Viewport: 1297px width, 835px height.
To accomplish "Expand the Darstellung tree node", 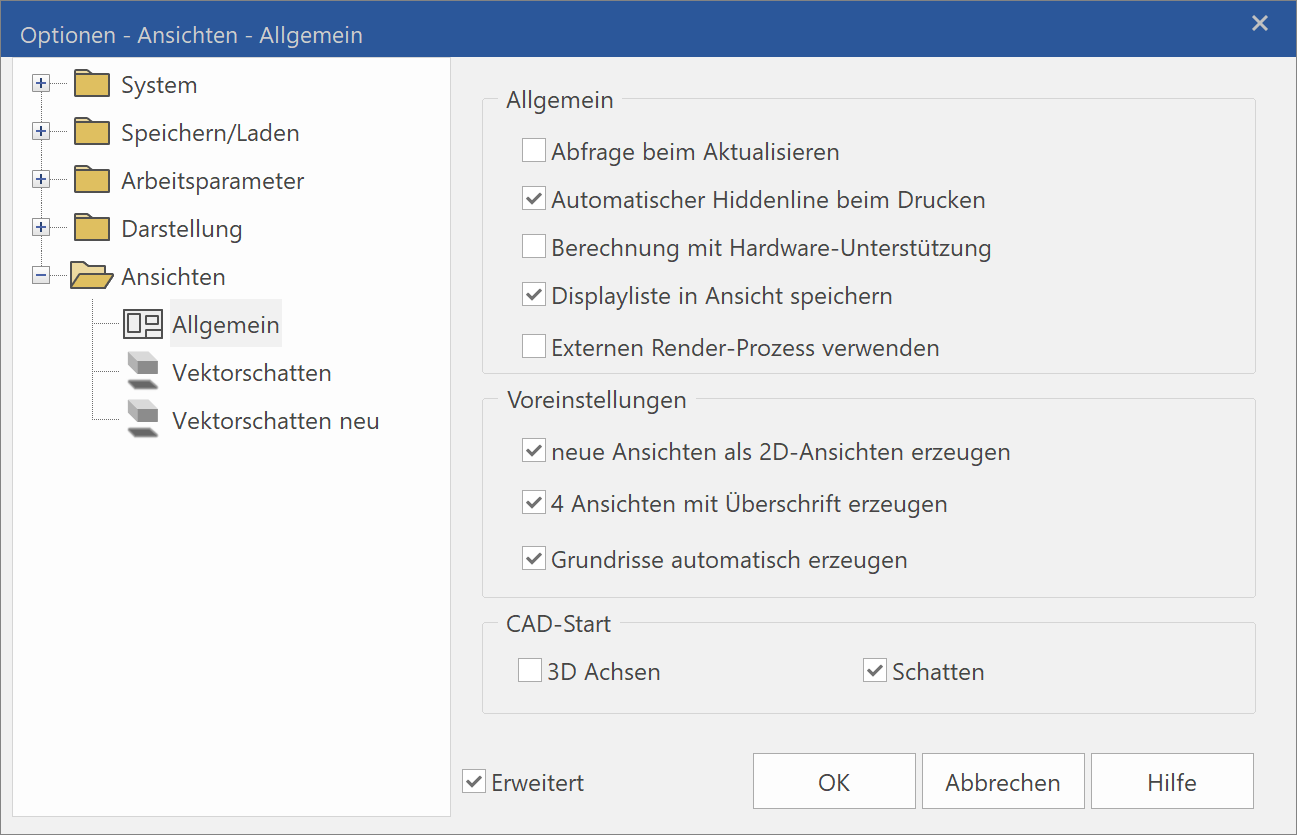I will point(41,228).
